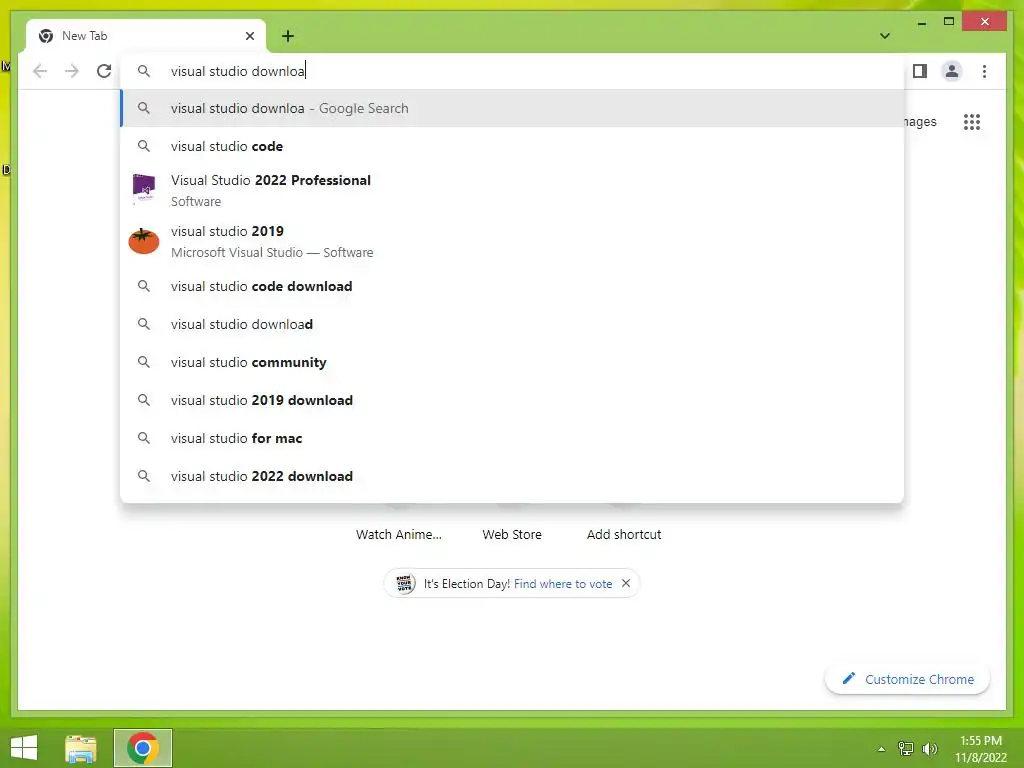Click the network tray icon
1024x768 pixels.
[906, 749]
